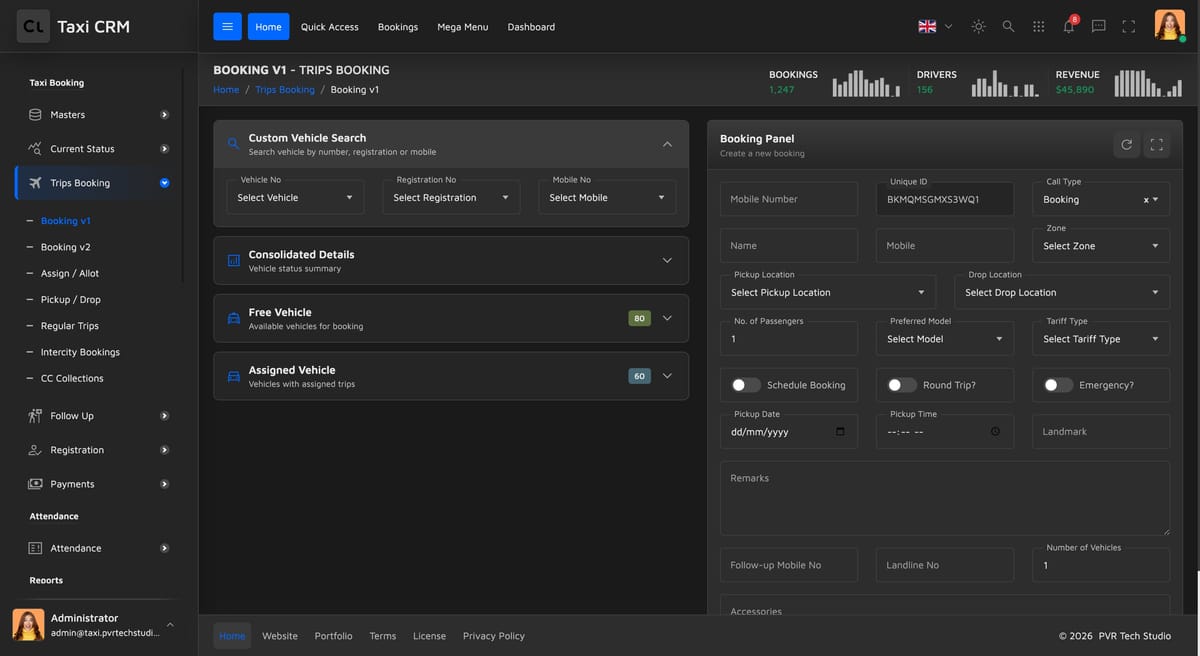Click the Attendance sidebar icon

[x=35, y=548]
